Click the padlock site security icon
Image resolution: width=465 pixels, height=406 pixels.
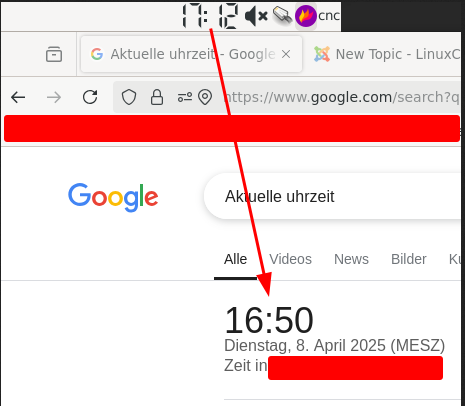157,97
